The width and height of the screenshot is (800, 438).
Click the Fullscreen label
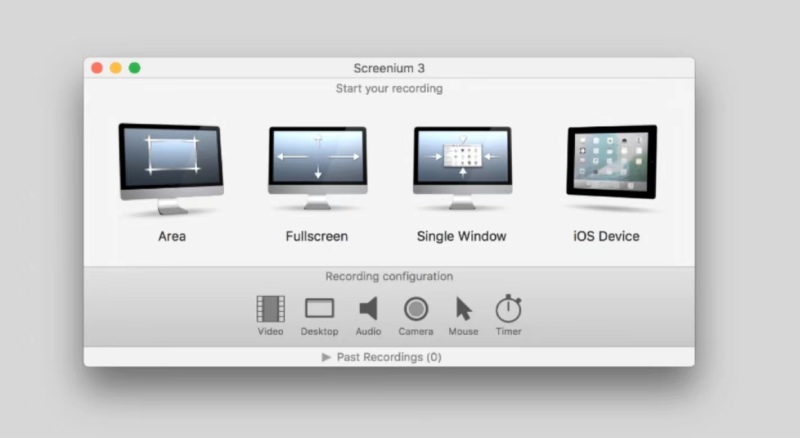coord(317,236)
